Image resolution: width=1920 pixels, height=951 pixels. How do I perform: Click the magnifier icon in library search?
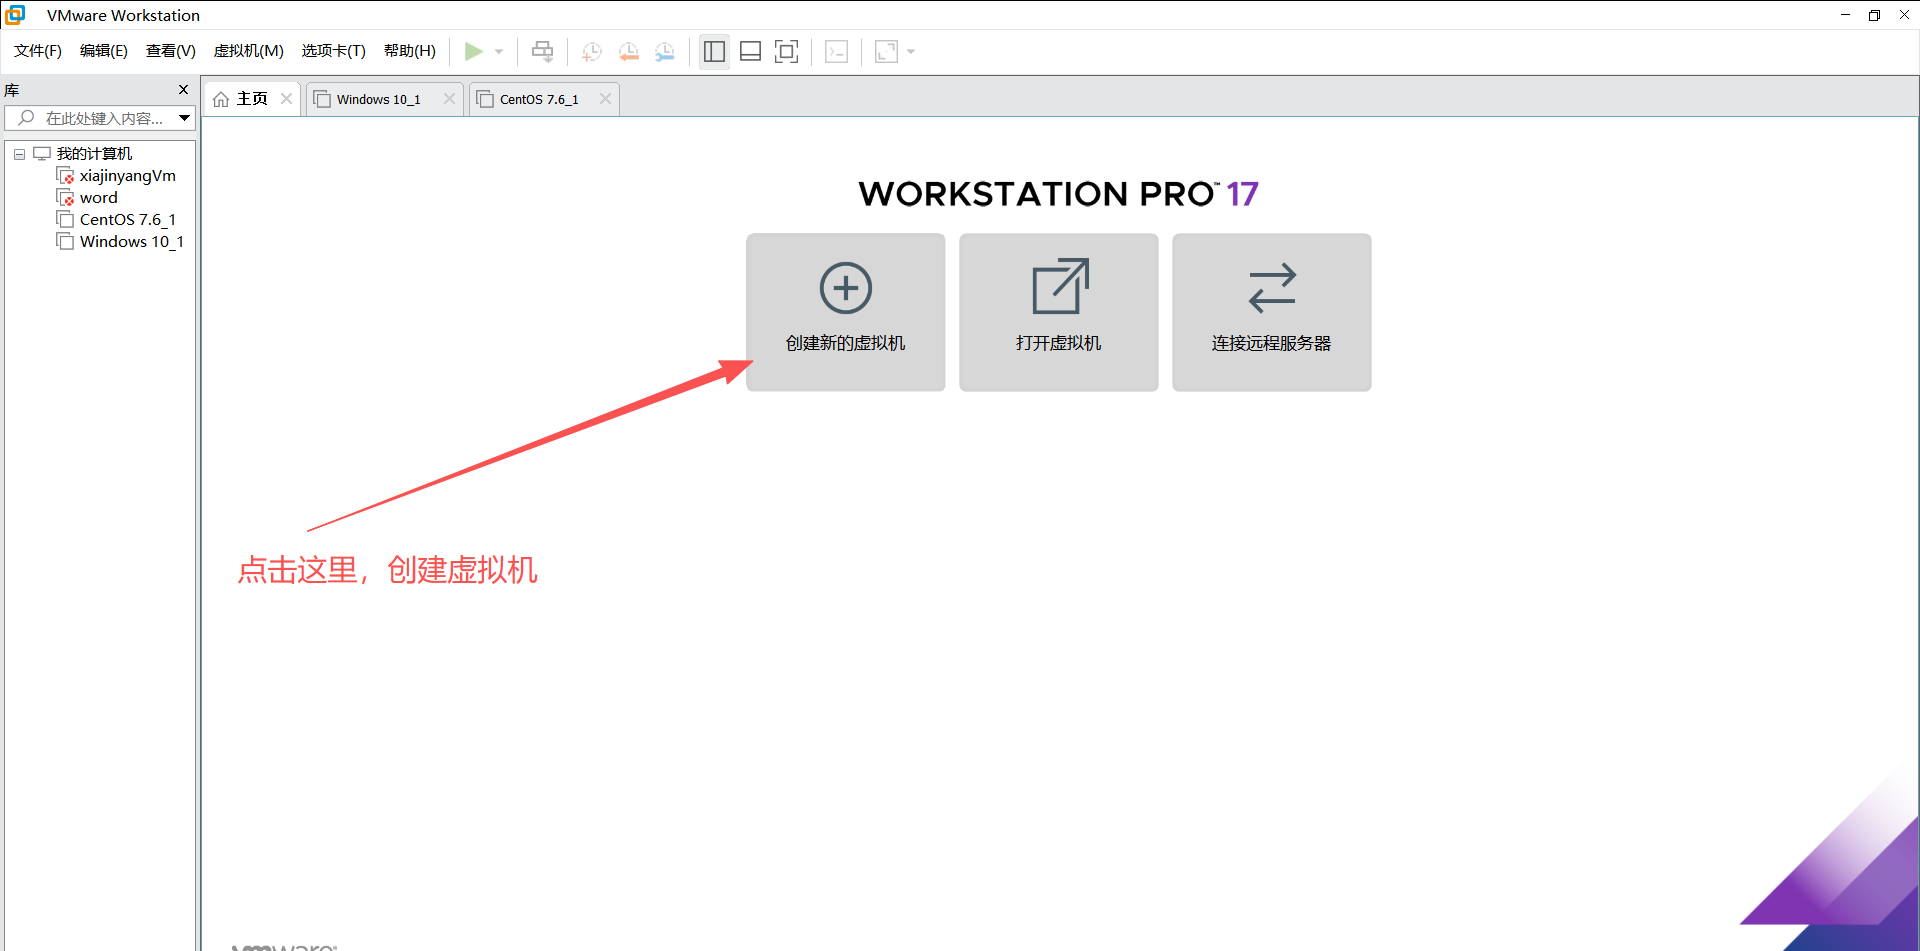[x=26, y=118]
